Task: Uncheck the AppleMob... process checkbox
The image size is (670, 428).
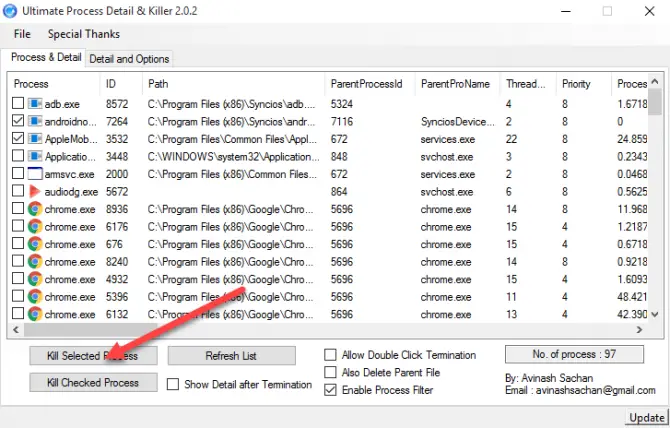Action: 18,138
